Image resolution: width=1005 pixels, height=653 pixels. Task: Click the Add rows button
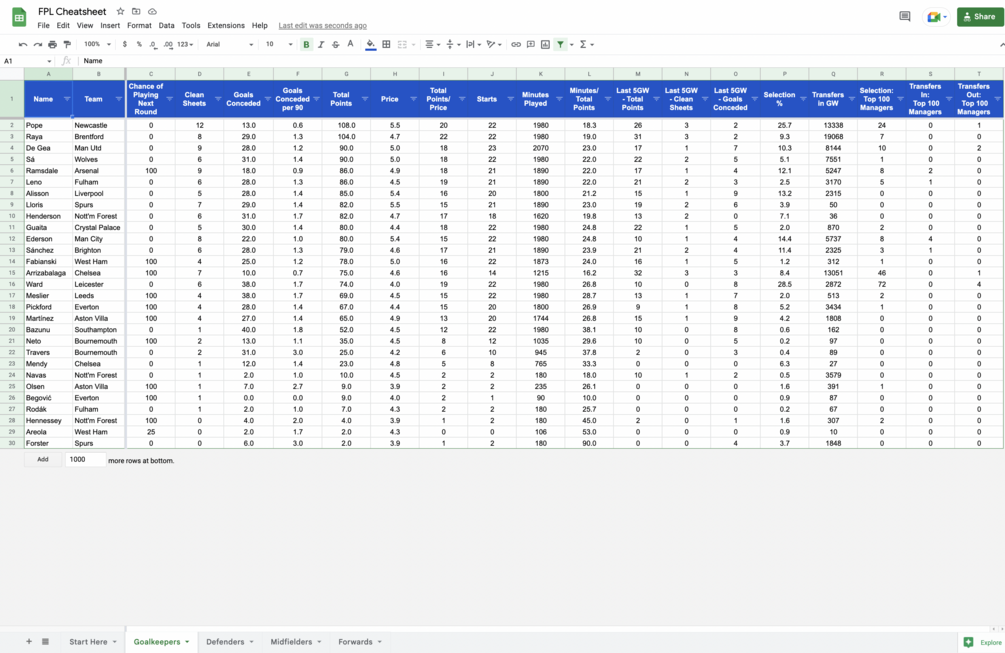click(x=43, y=459)
